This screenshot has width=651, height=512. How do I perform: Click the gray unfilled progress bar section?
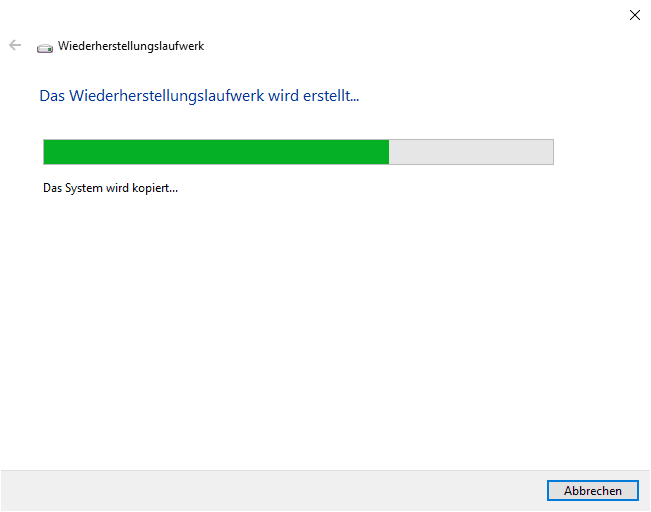471,152
